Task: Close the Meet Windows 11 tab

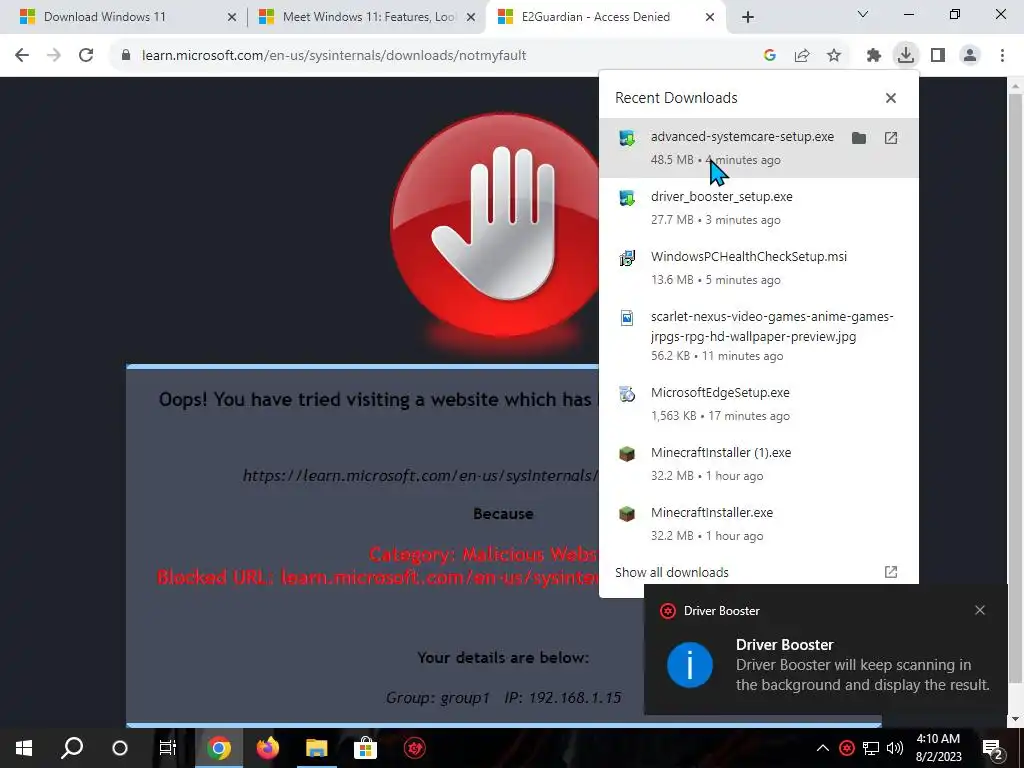Action: [x=470, y=18]
